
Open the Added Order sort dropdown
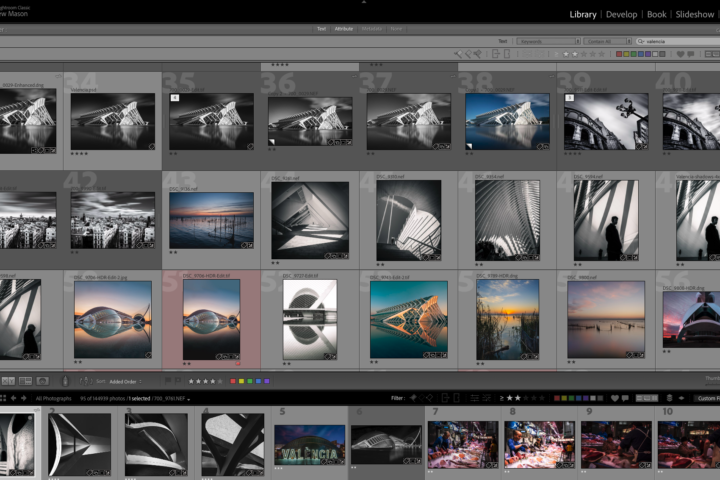pos(125,382)
